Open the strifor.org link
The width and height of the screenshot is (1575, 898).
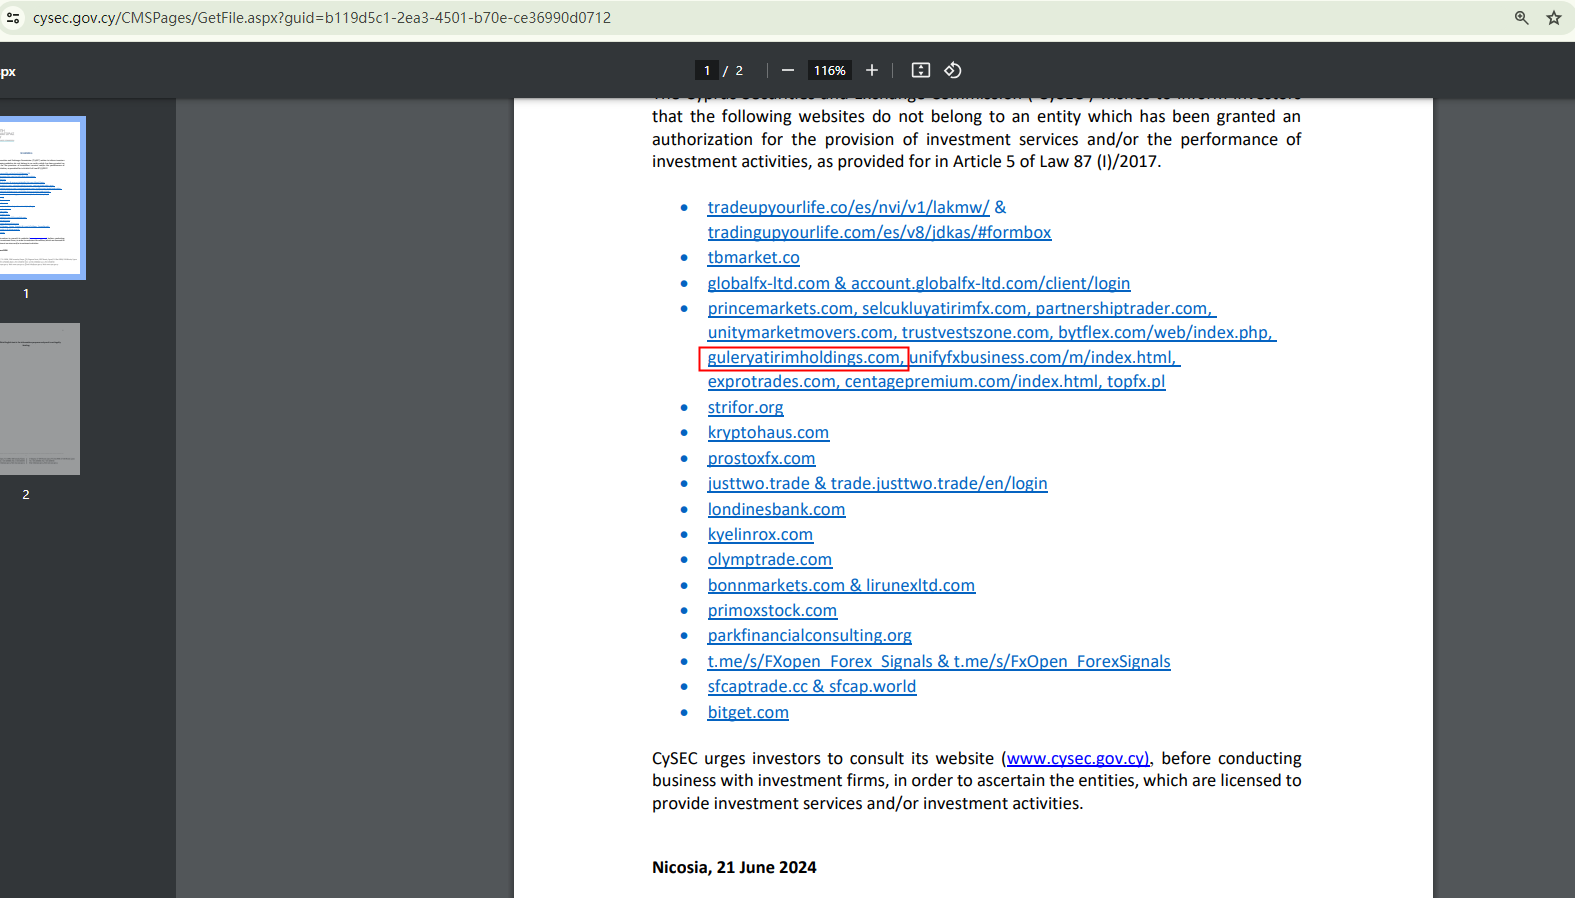click(745, 408)
